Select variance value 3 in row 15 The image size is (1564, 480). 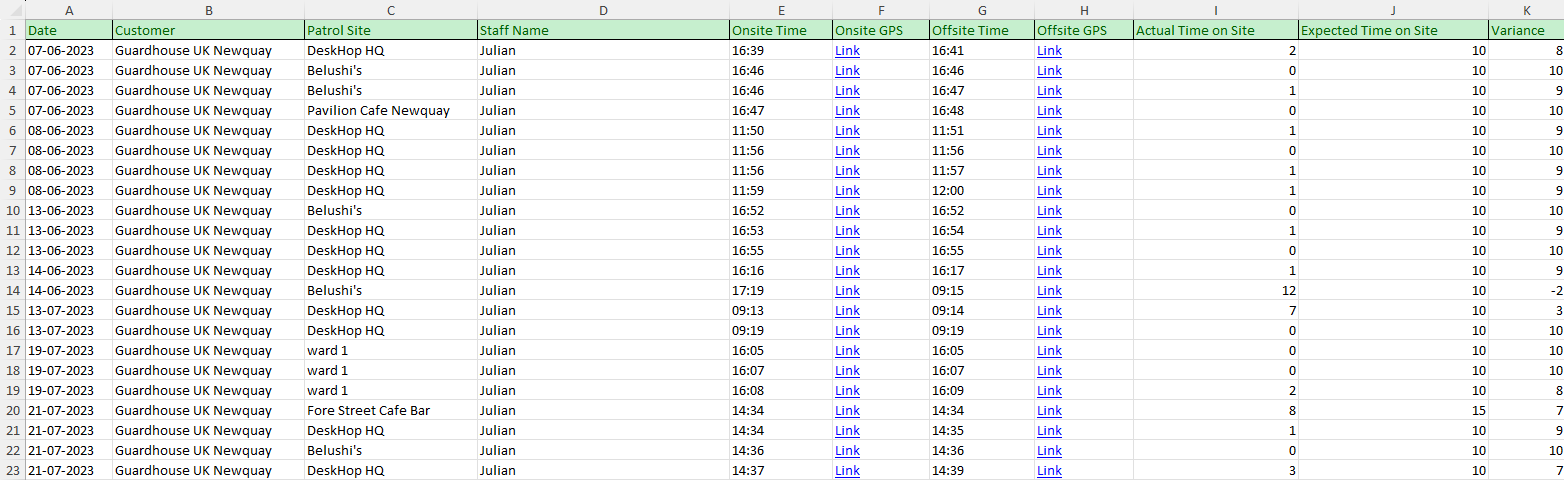pyautogui.click(x=1526, y=311)
